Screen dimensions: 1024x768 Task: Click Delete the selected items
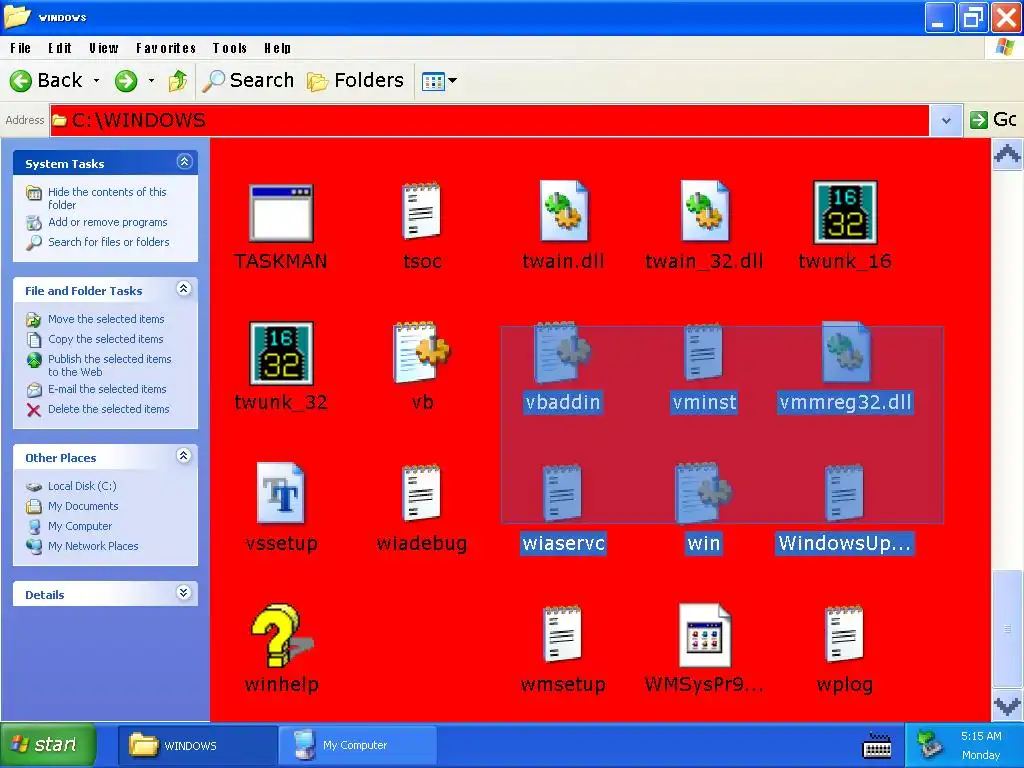pos(108,409)
